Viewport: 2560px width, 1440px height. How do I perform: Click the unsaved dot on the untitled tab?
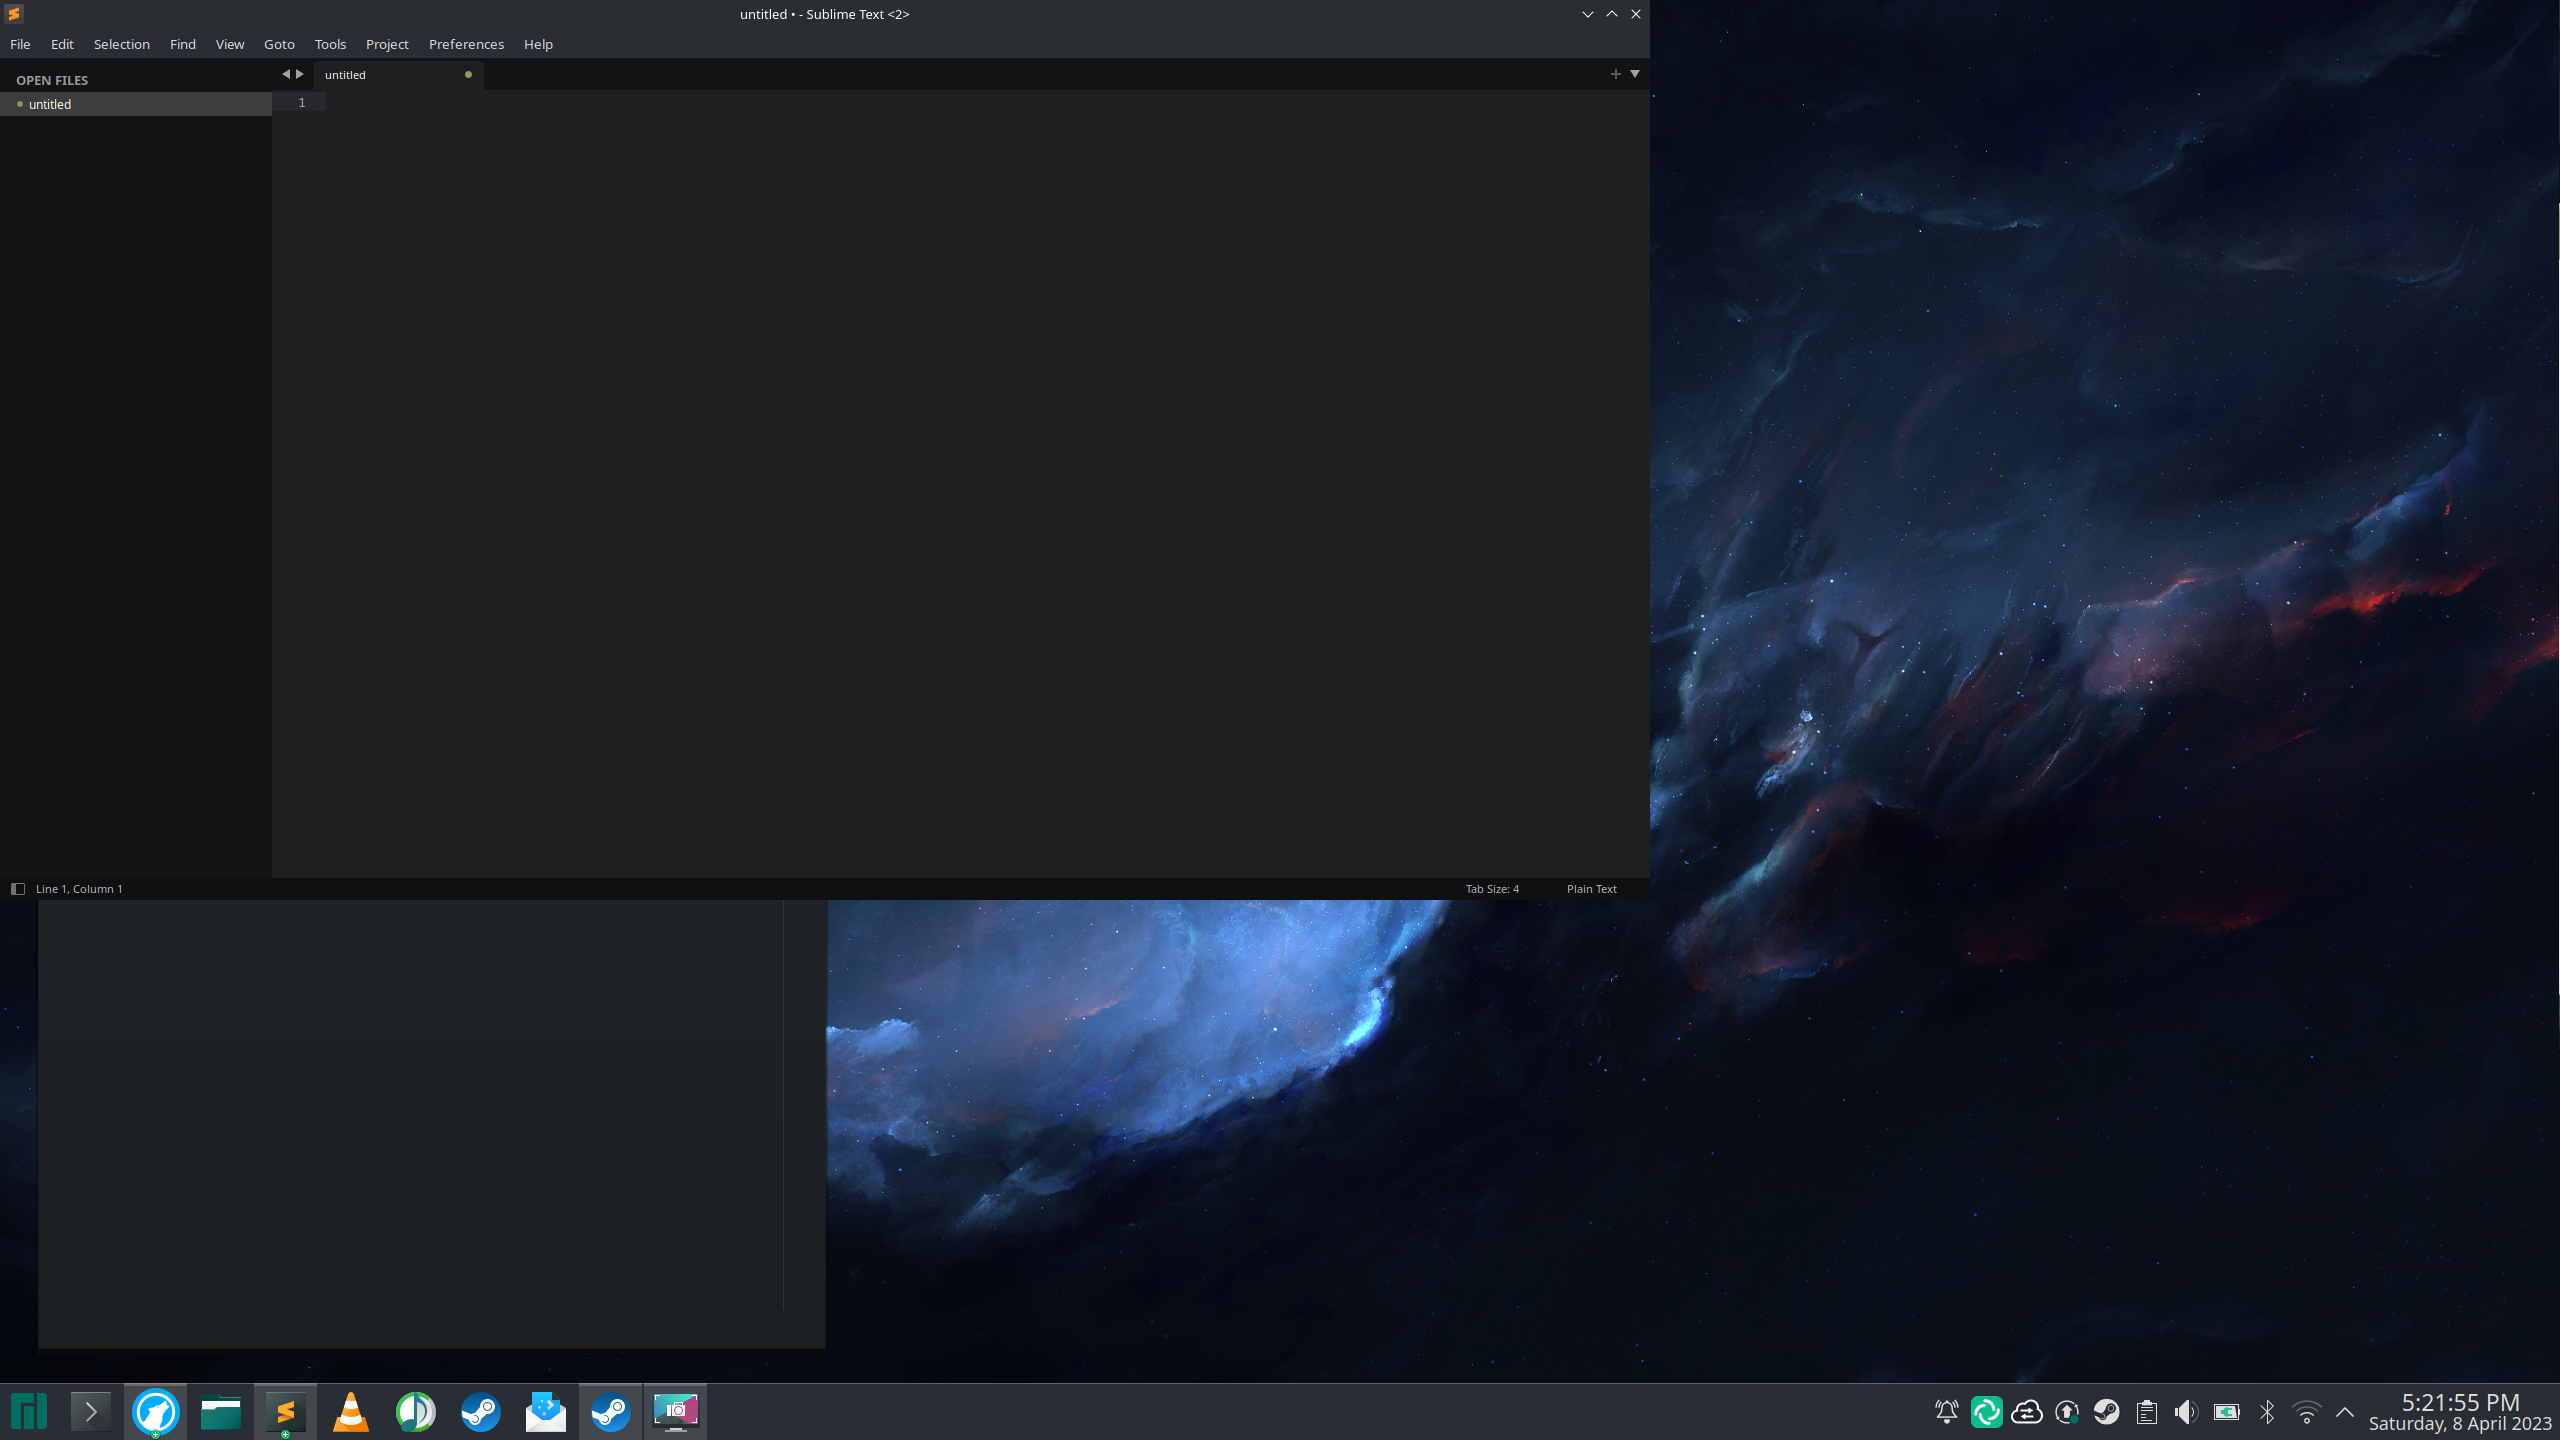click(x=468, y=75)
